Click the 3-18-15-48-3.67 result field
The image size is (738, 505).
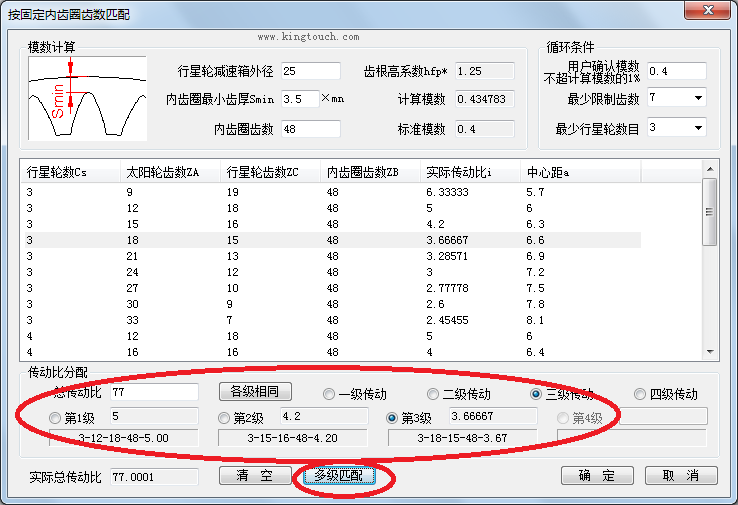coord(463,438)
